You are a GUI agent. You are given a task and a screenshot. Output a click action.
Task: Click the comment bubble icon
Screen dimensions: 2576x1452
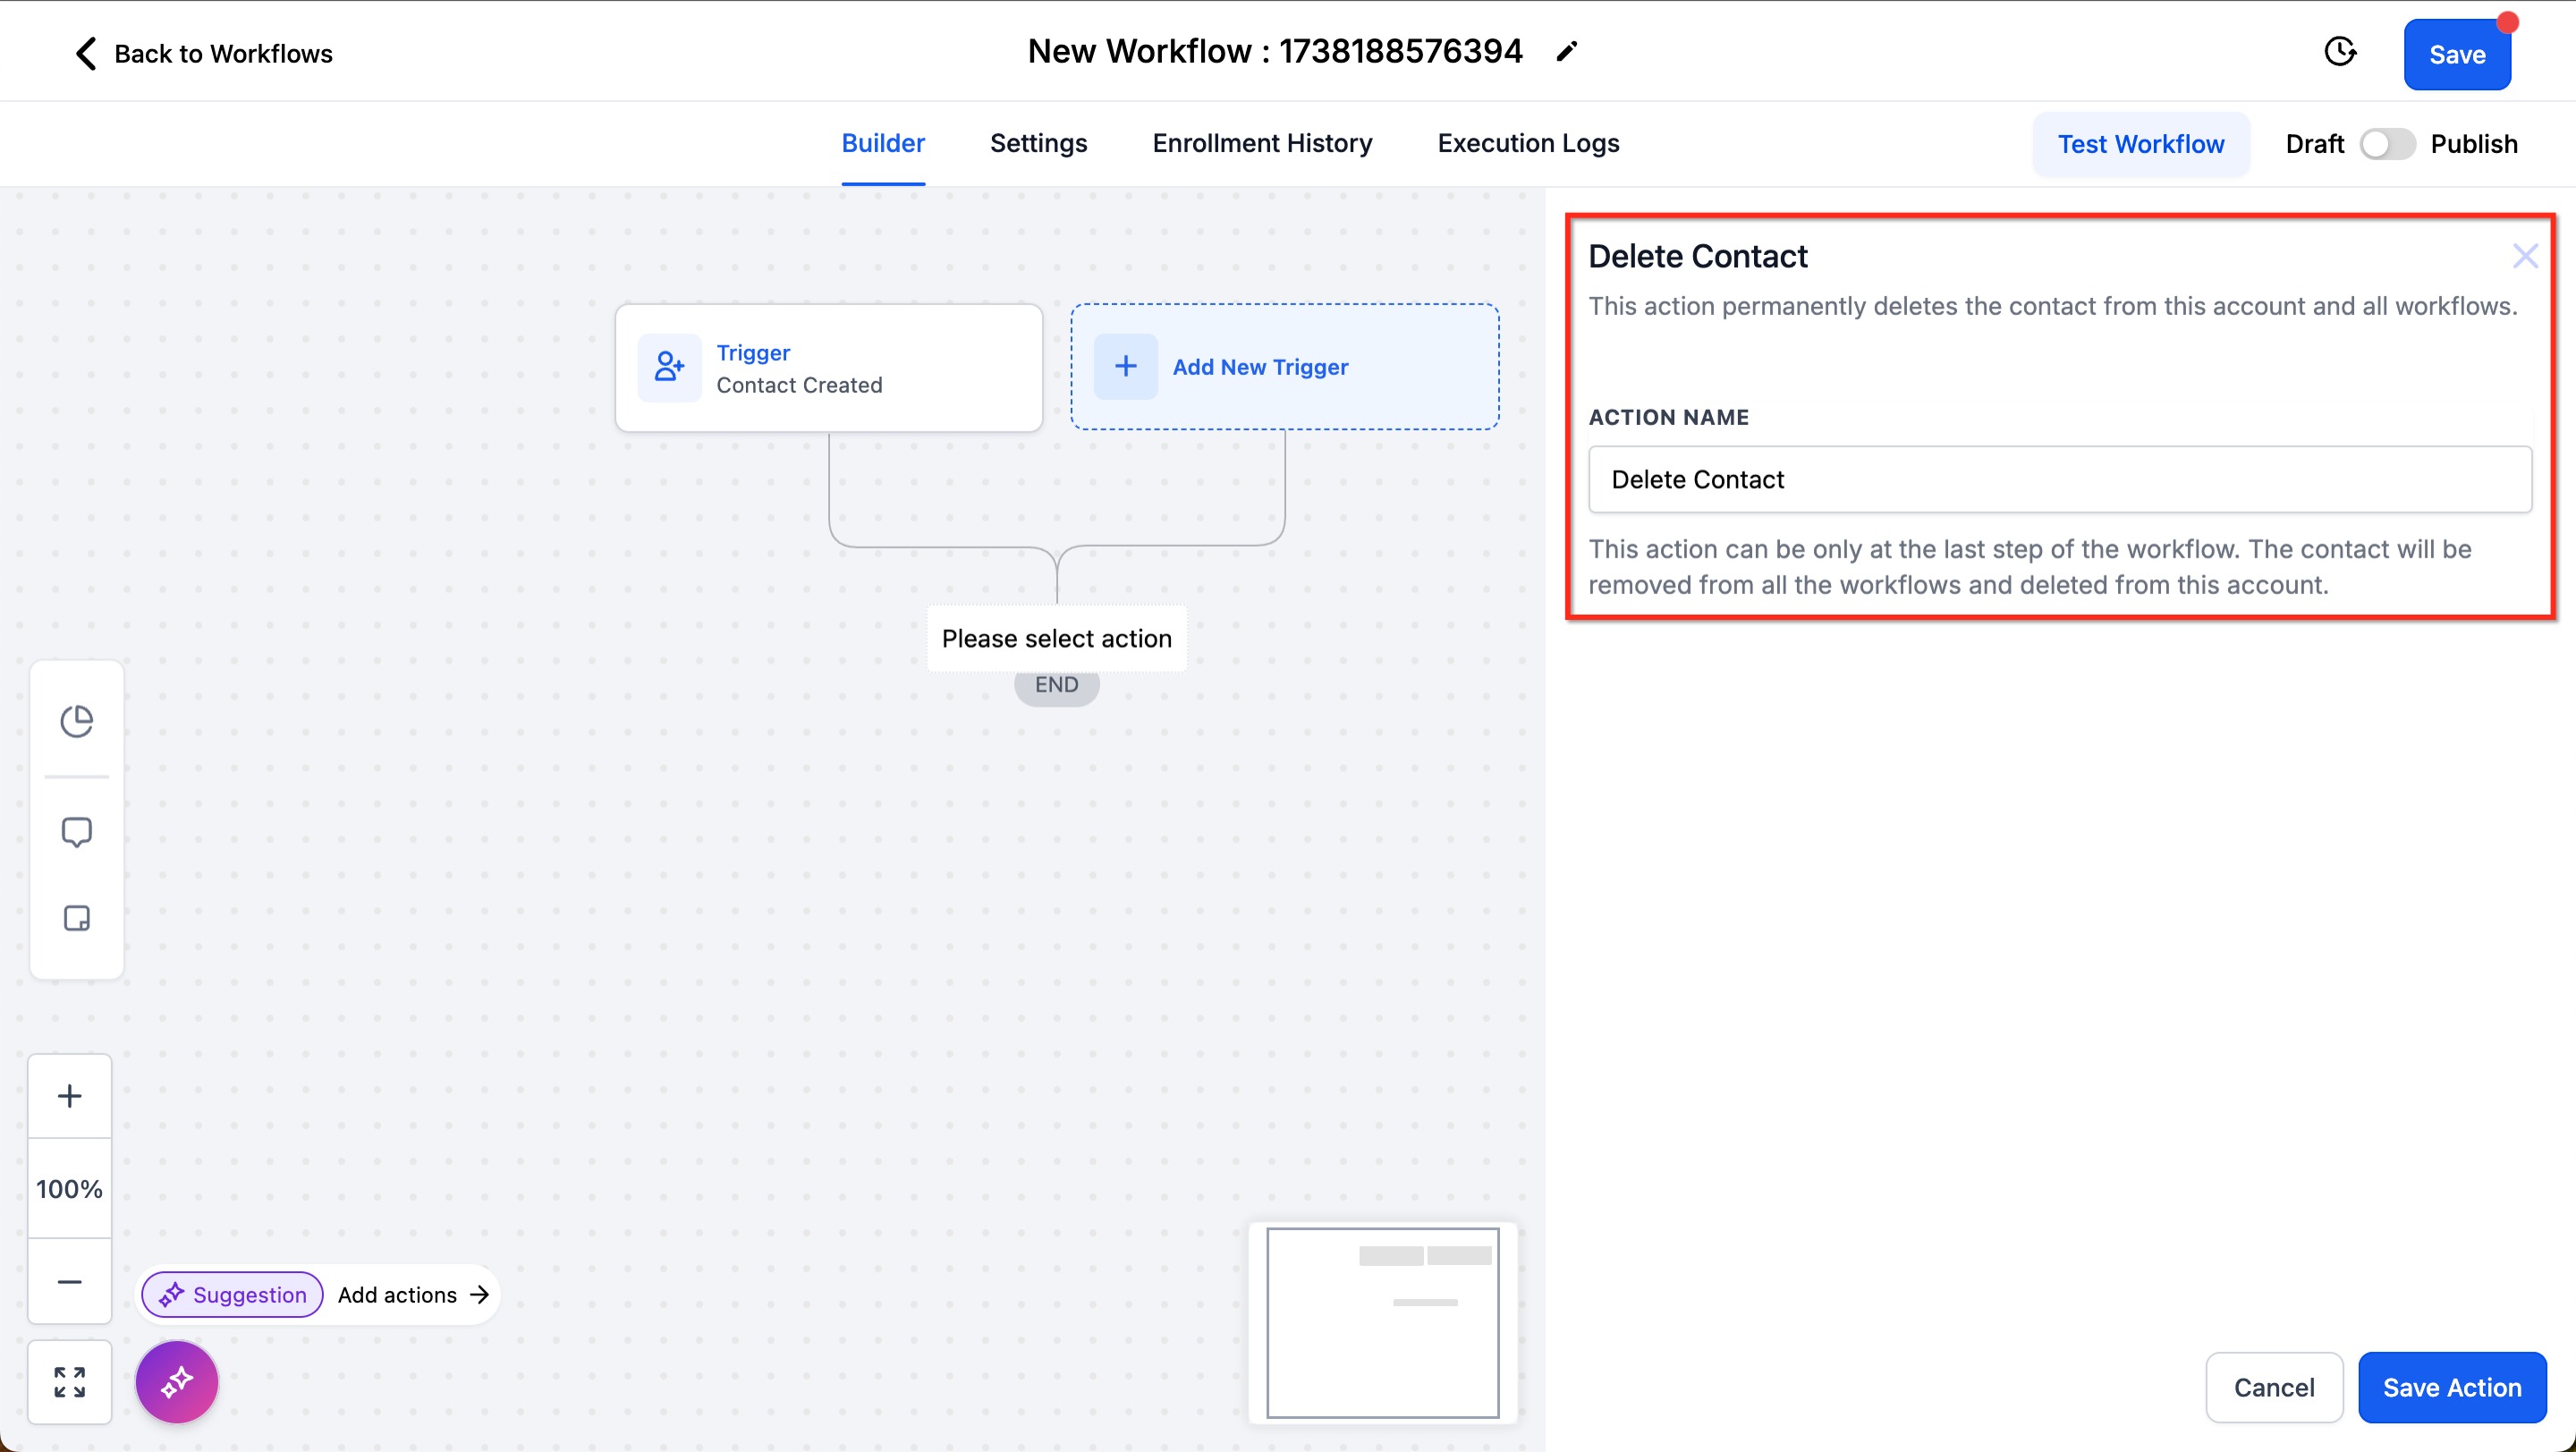(x=77, y=832)
